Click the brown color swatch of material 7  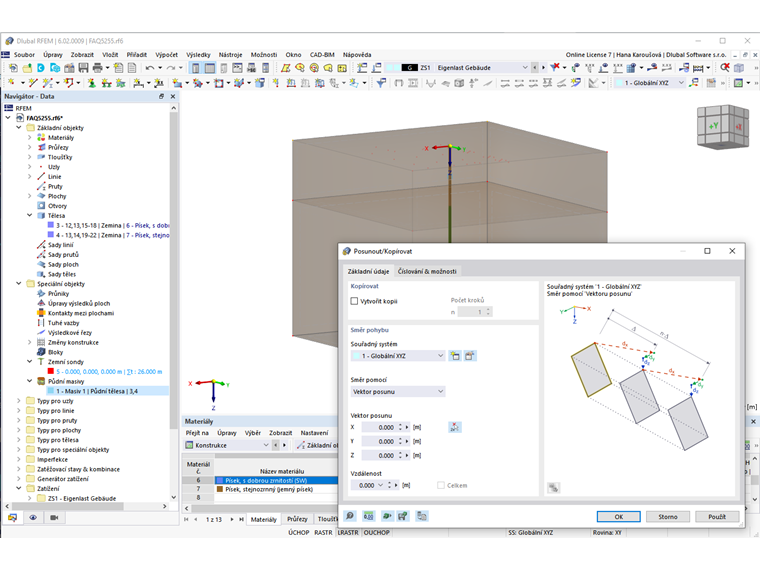[x=220, y=490]
